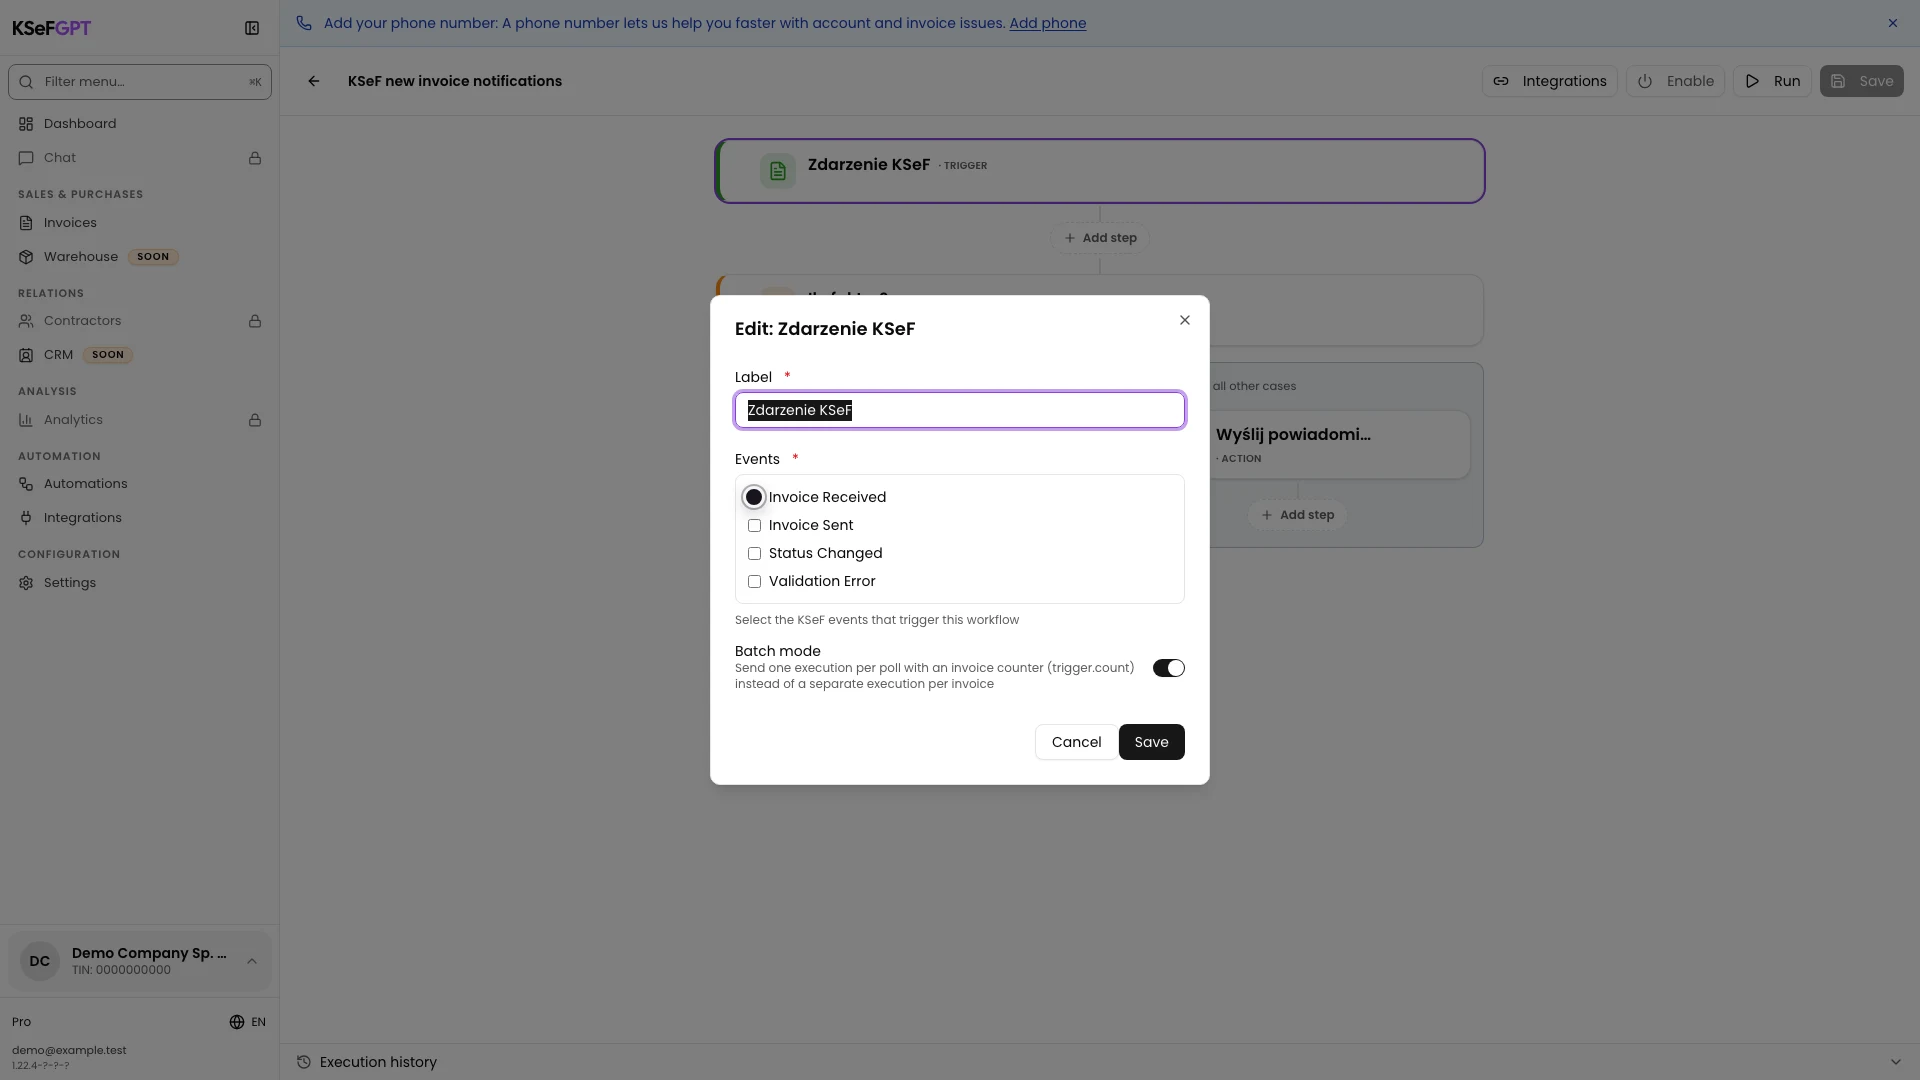Dismiss the phone number banner
1920x1080 pixels.
[x=1893, y=23]
